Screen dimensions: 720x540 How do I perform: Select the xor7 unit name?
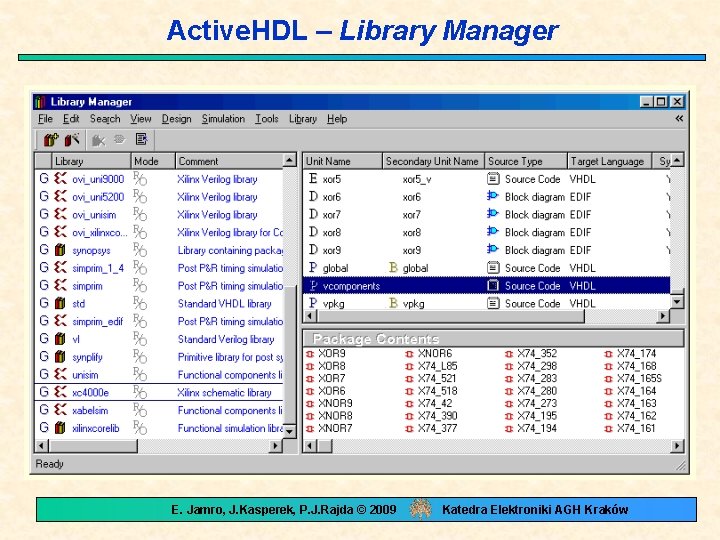(x=332, y=215)
